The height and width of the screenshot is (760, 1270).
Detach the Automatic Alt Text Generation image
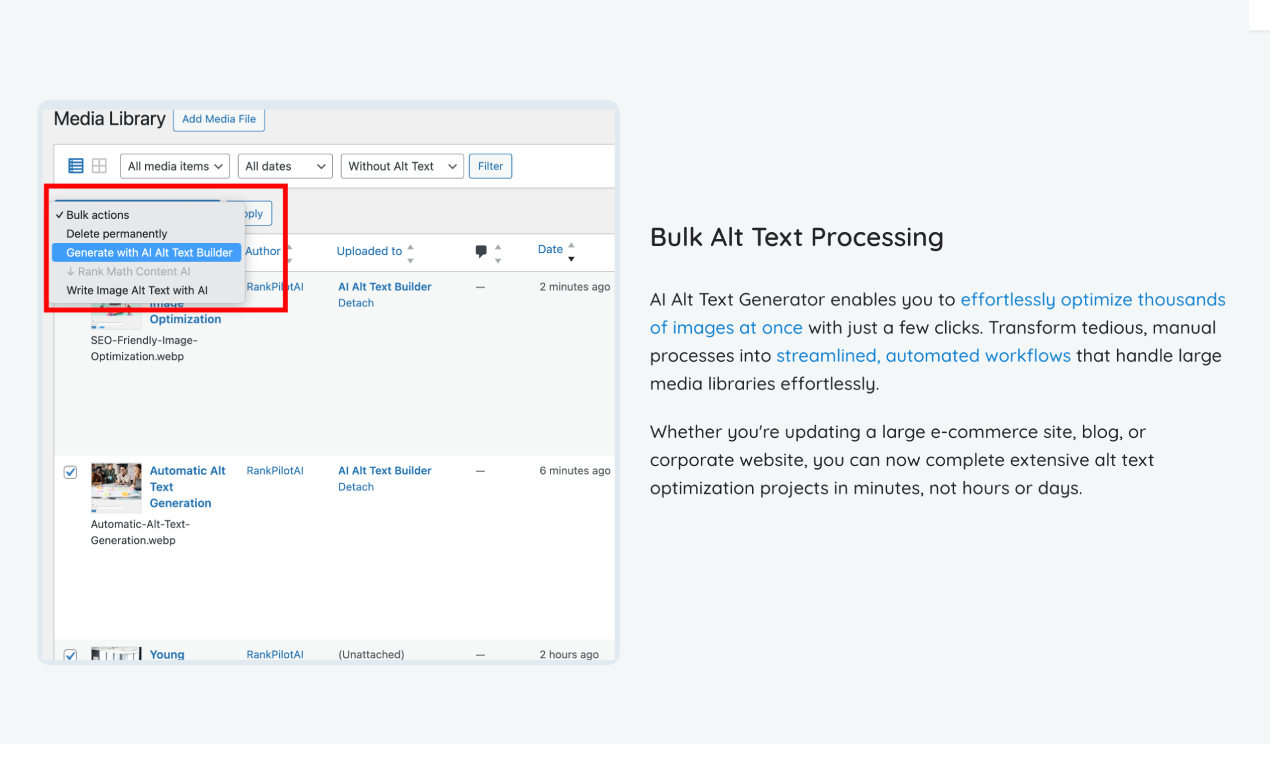355,486
